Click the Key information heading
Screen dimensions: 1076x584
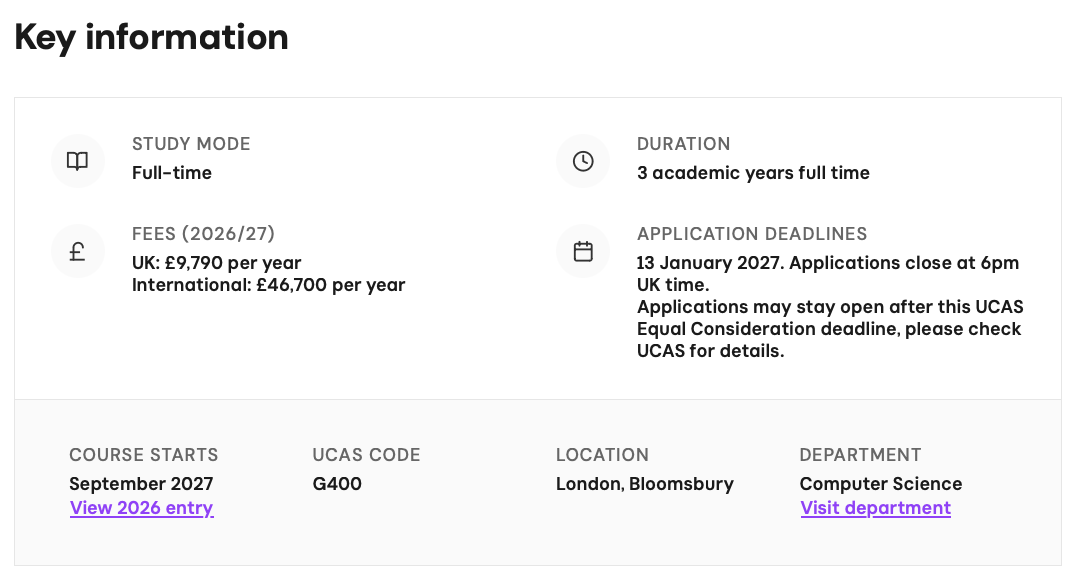tap(151, 37)
